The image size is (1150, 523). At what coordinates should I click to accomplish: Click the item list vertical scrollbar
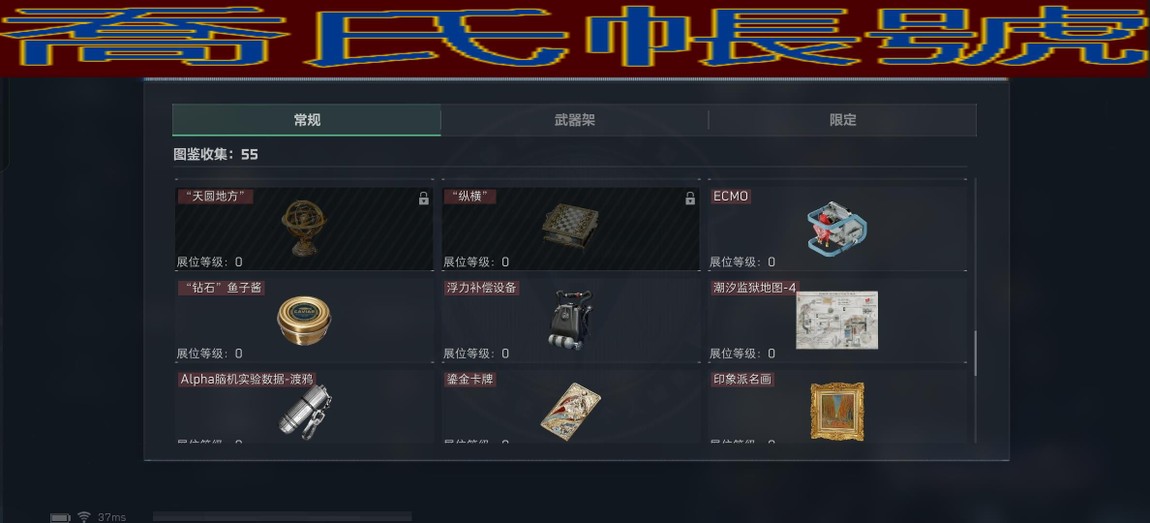[975, 354]
